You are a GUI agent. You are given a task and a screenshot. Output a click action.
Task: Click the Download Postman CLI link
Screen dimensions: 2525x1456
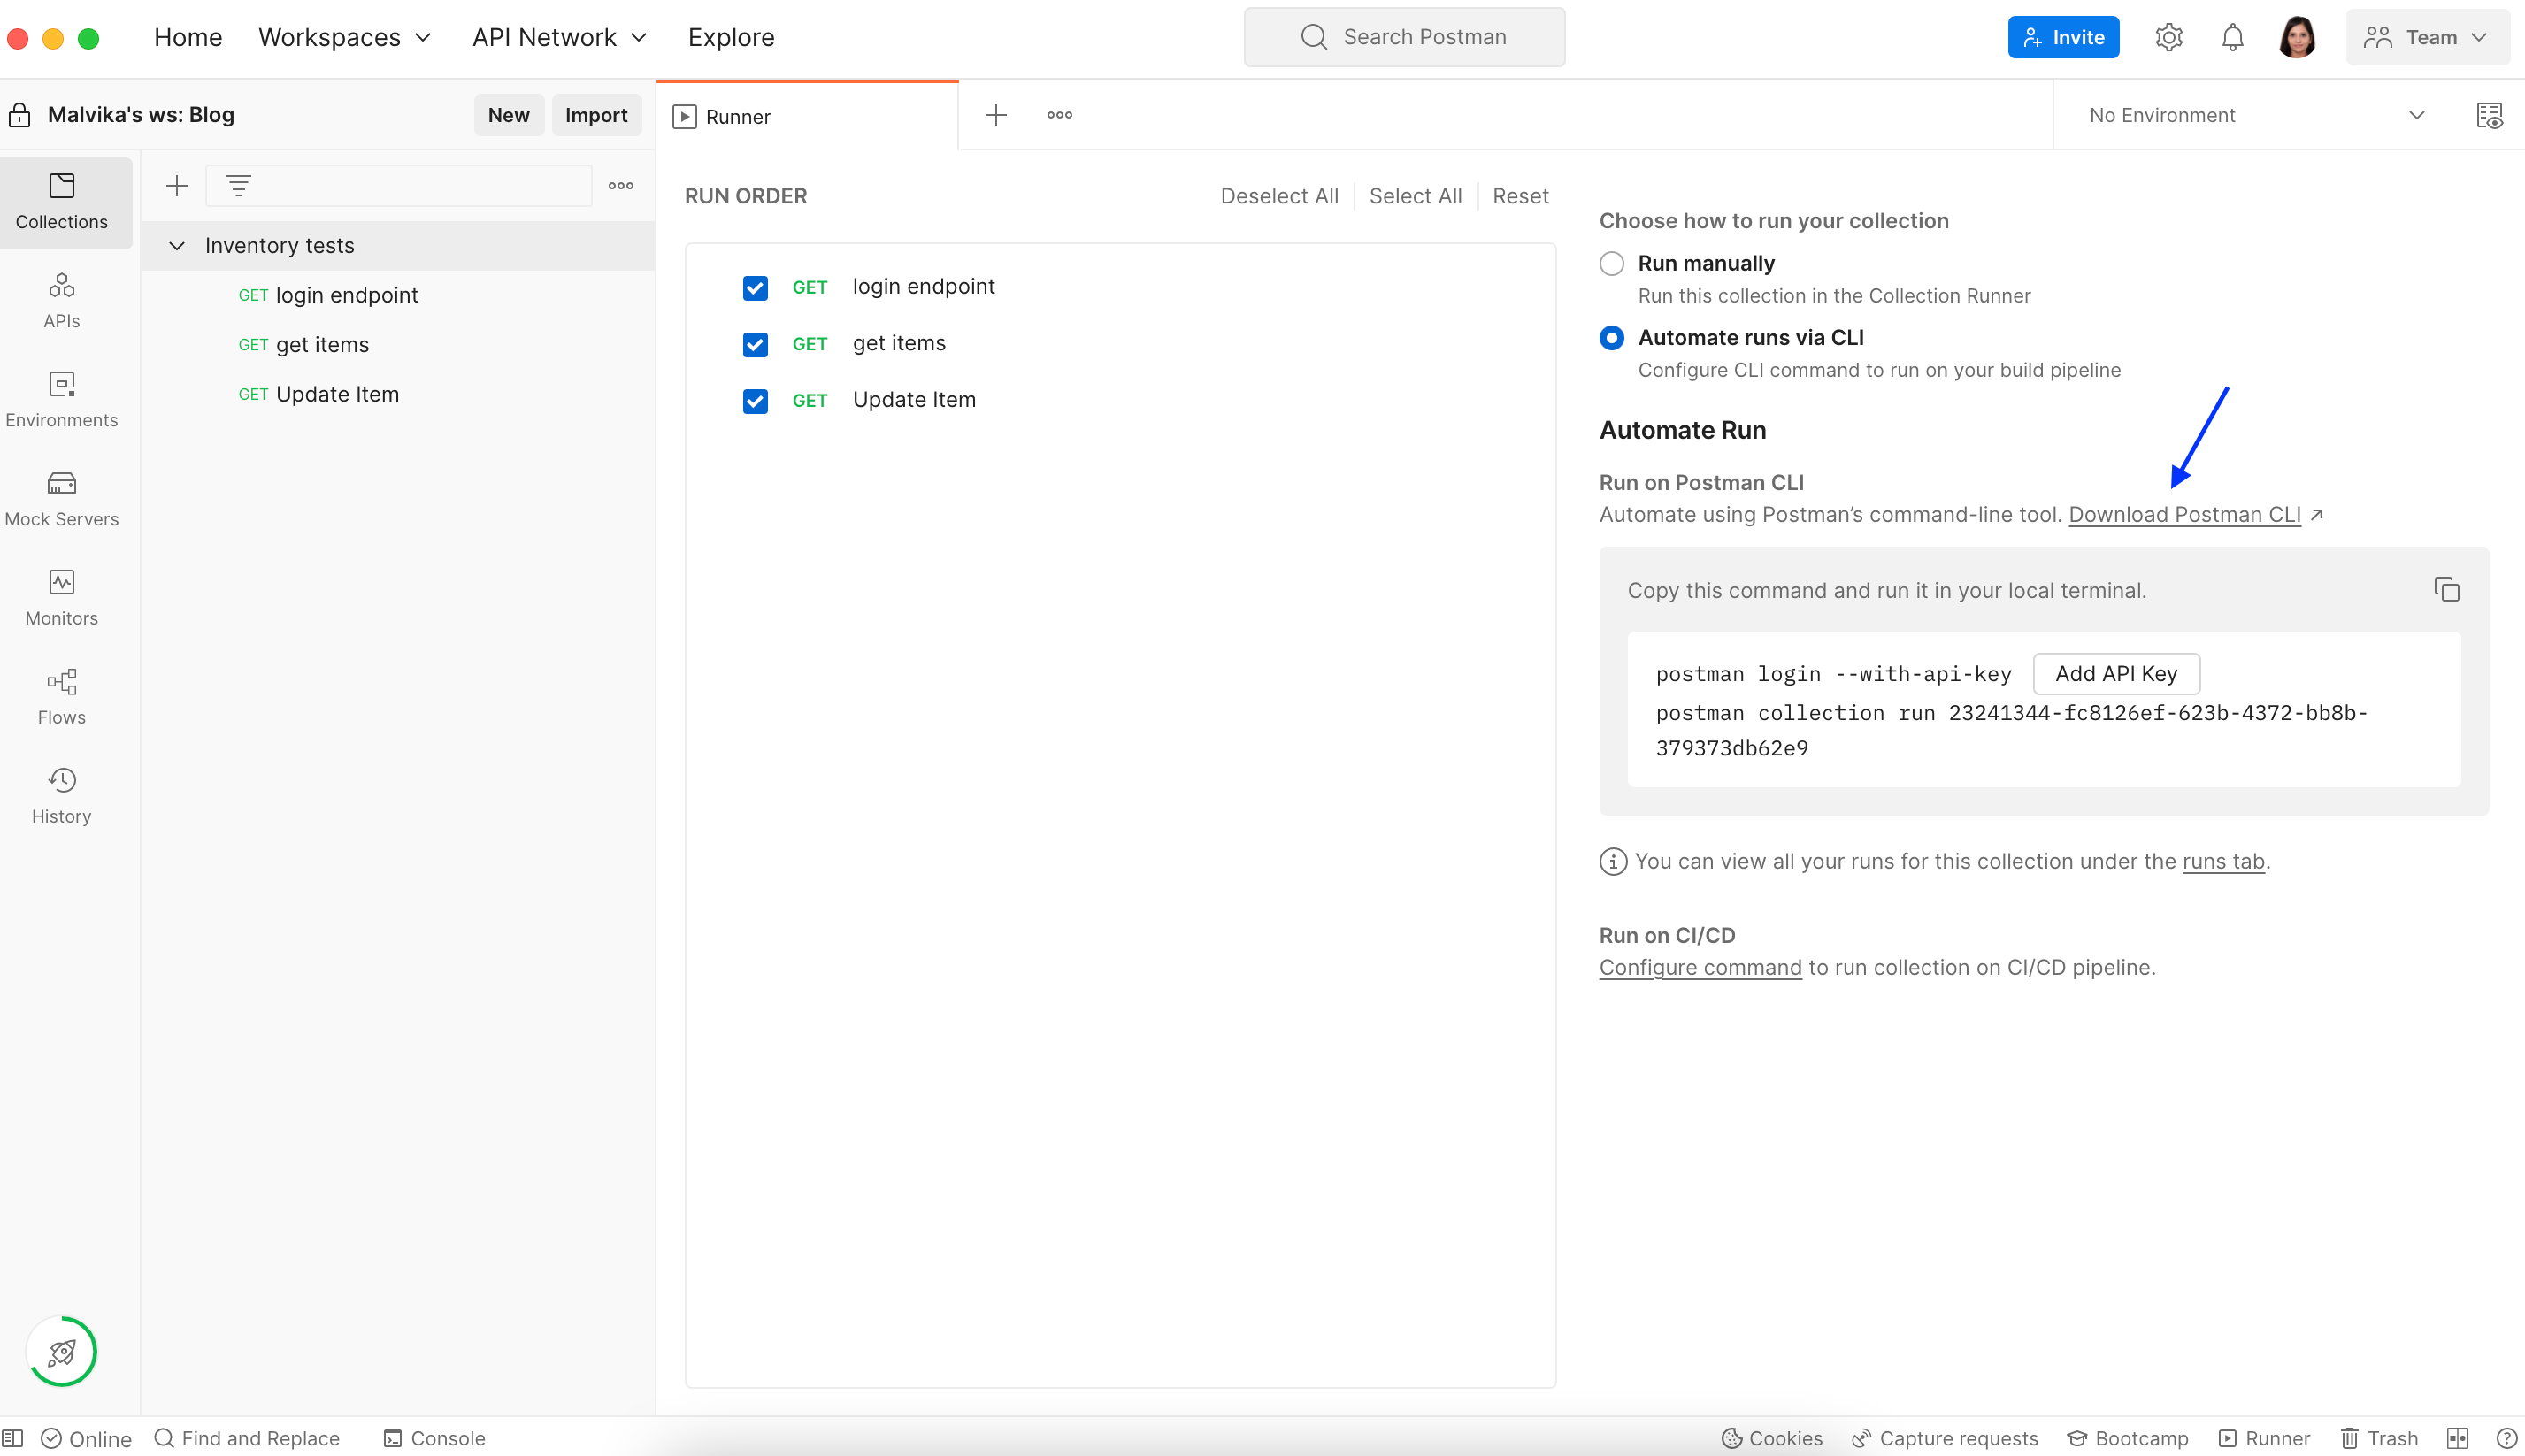pyautogui.click(x=2185, y=515)
